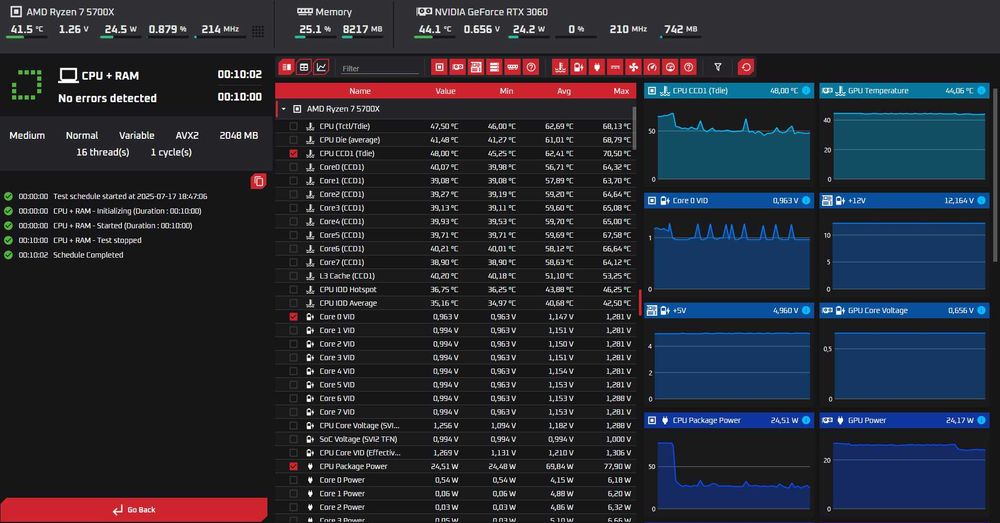
Task: Open info for Core 0 VID graph
Action: click(806, 200)
